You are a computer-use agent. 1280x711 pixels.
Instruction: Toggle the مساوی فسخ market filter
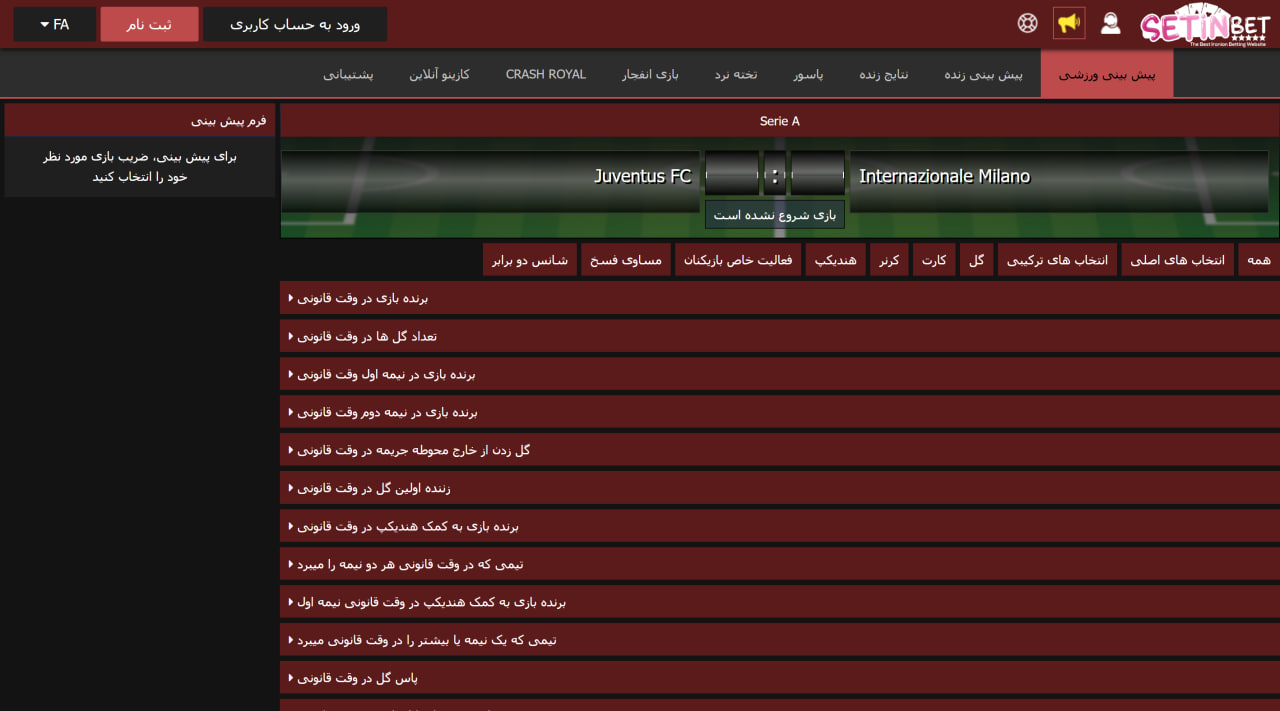coord(626,258)
